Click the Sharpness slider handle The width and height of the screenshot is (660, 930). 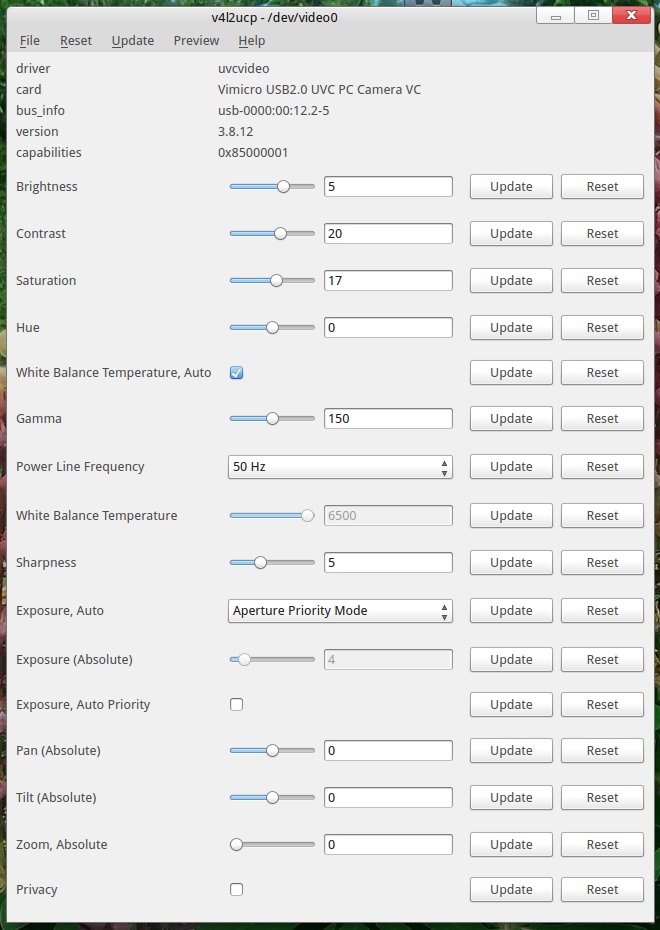[260, 563]
